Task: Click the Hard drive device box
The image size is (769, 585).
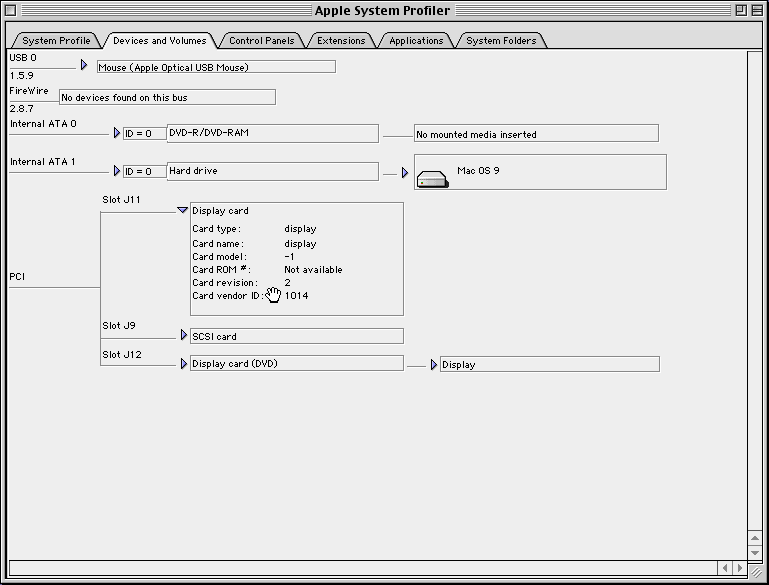Action: click(x=273, y=171)
